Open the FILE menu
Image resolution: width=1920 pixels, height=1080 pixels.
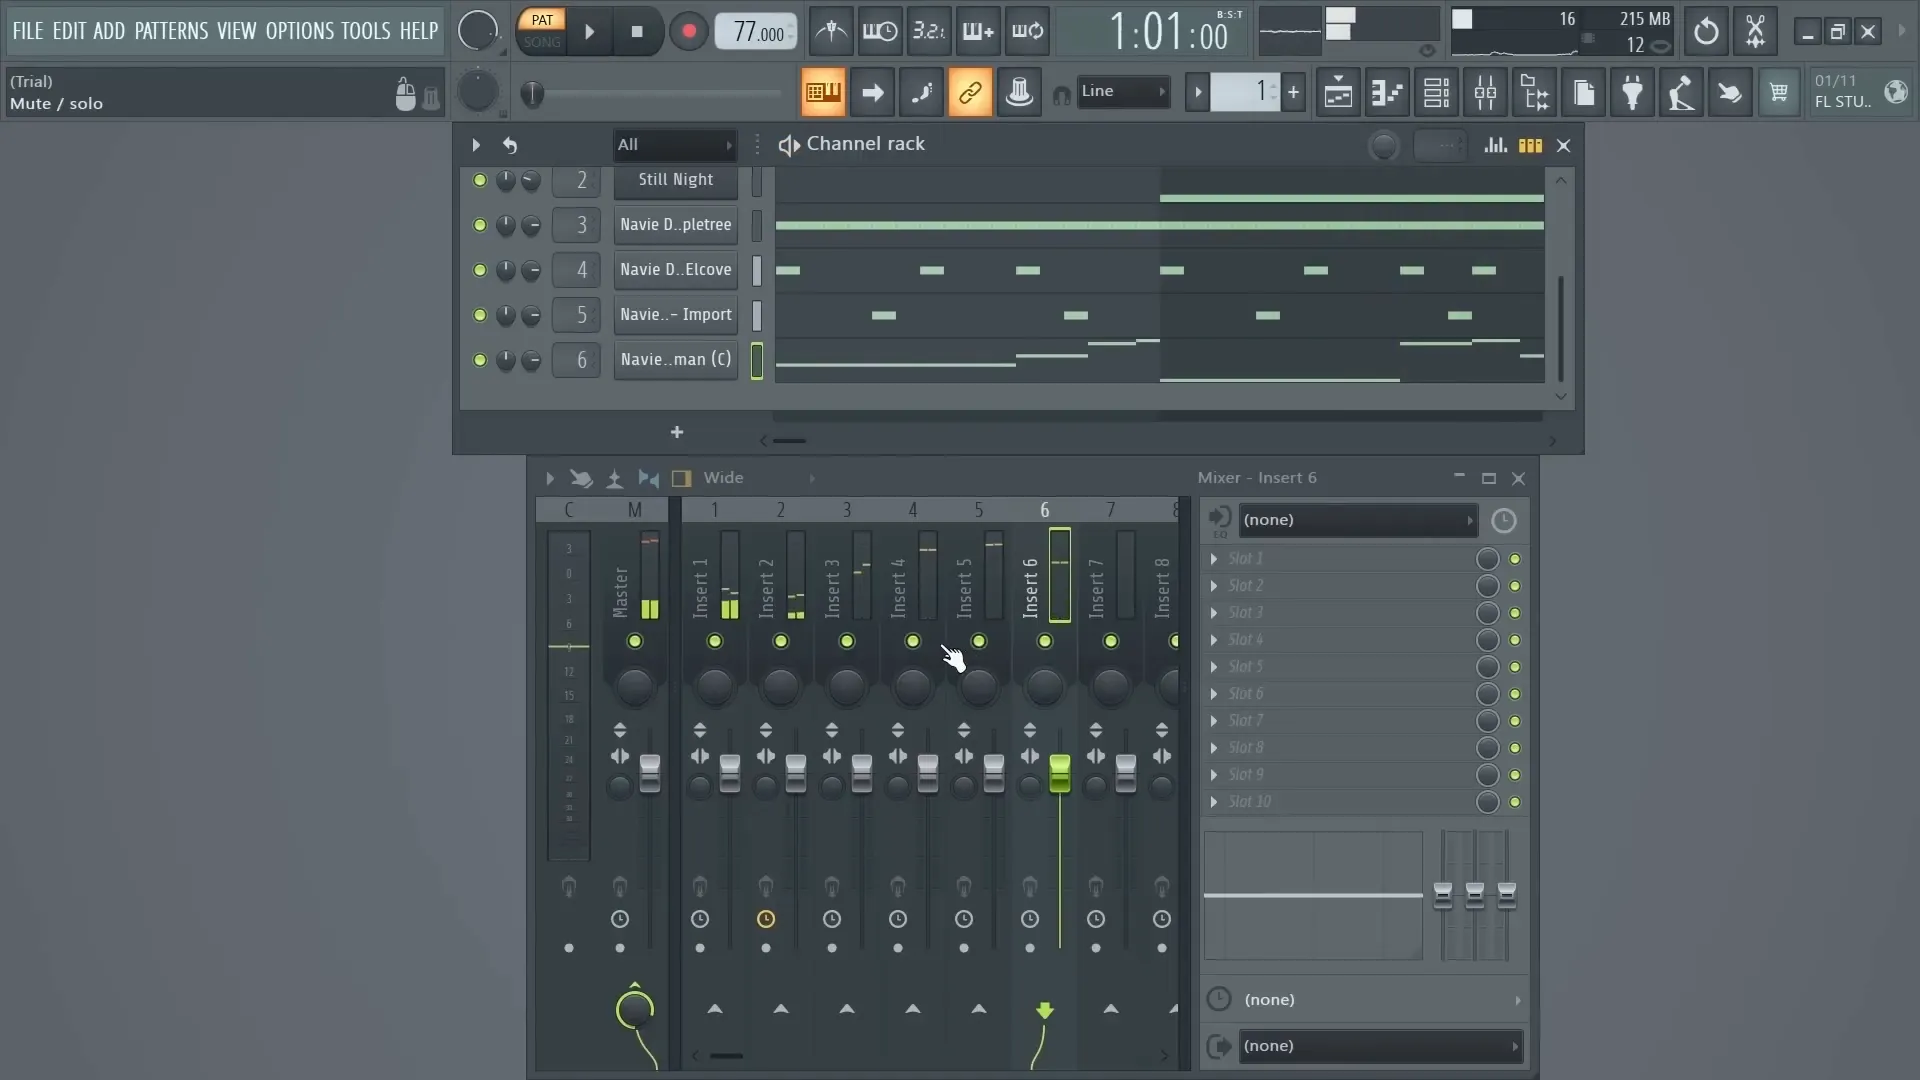28,31
